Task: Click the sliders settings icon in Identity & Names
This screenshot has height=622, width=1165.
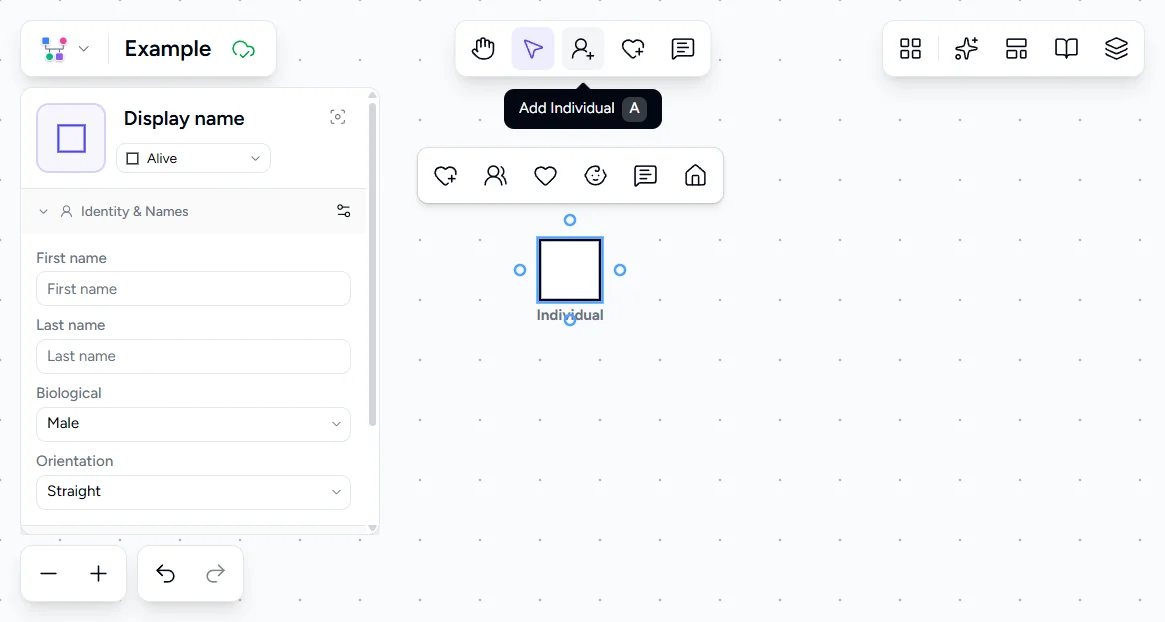Action: pyautogui.click(x=343, y=211)
